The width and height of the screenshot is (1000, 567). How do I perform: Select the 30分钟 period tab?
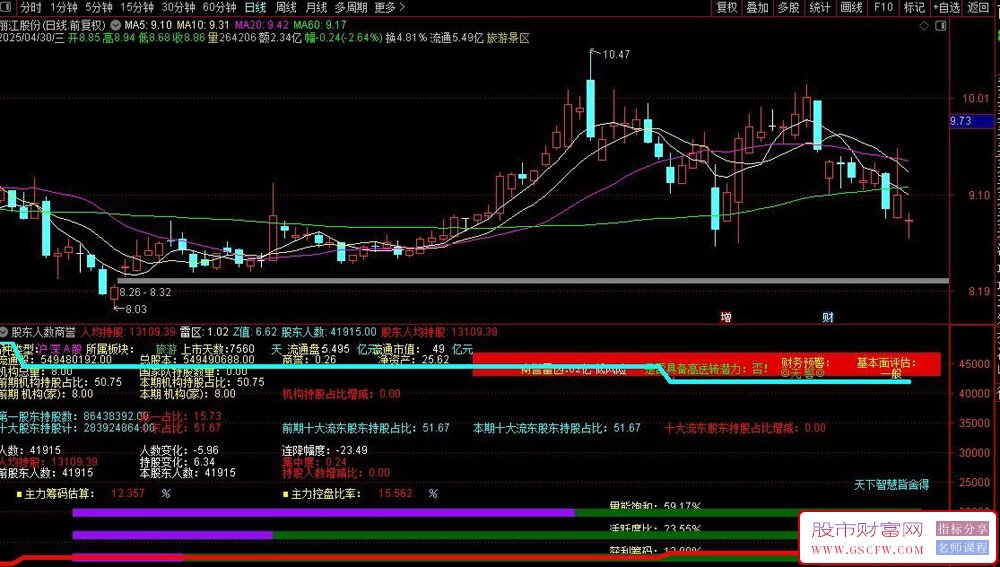(179, 8)
